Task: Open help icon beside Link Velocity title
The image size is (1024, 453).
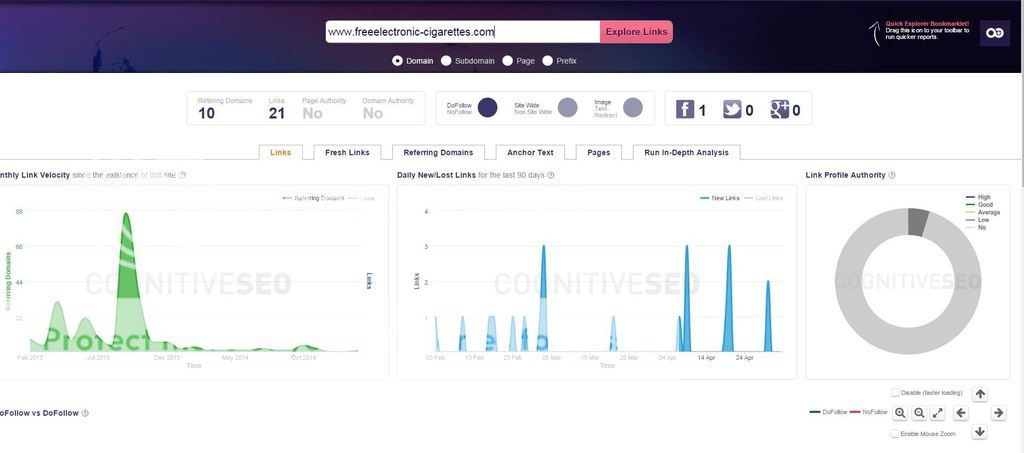Action: pyautogui.click(x=182, y=175)
